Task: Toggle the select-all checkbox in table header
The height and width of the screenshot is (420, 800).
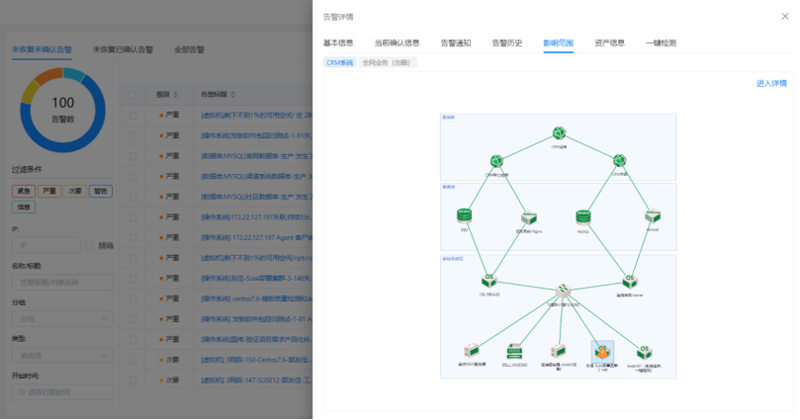Action: tap(133, 94)
